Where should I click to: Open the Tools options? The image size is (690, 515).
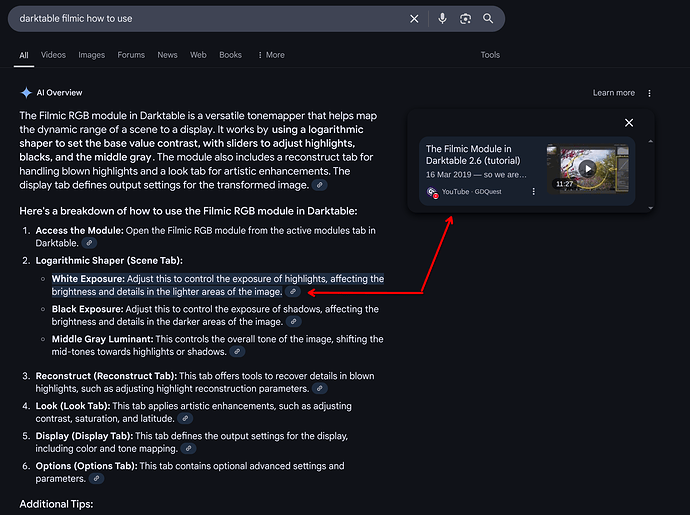coord(490,55)
